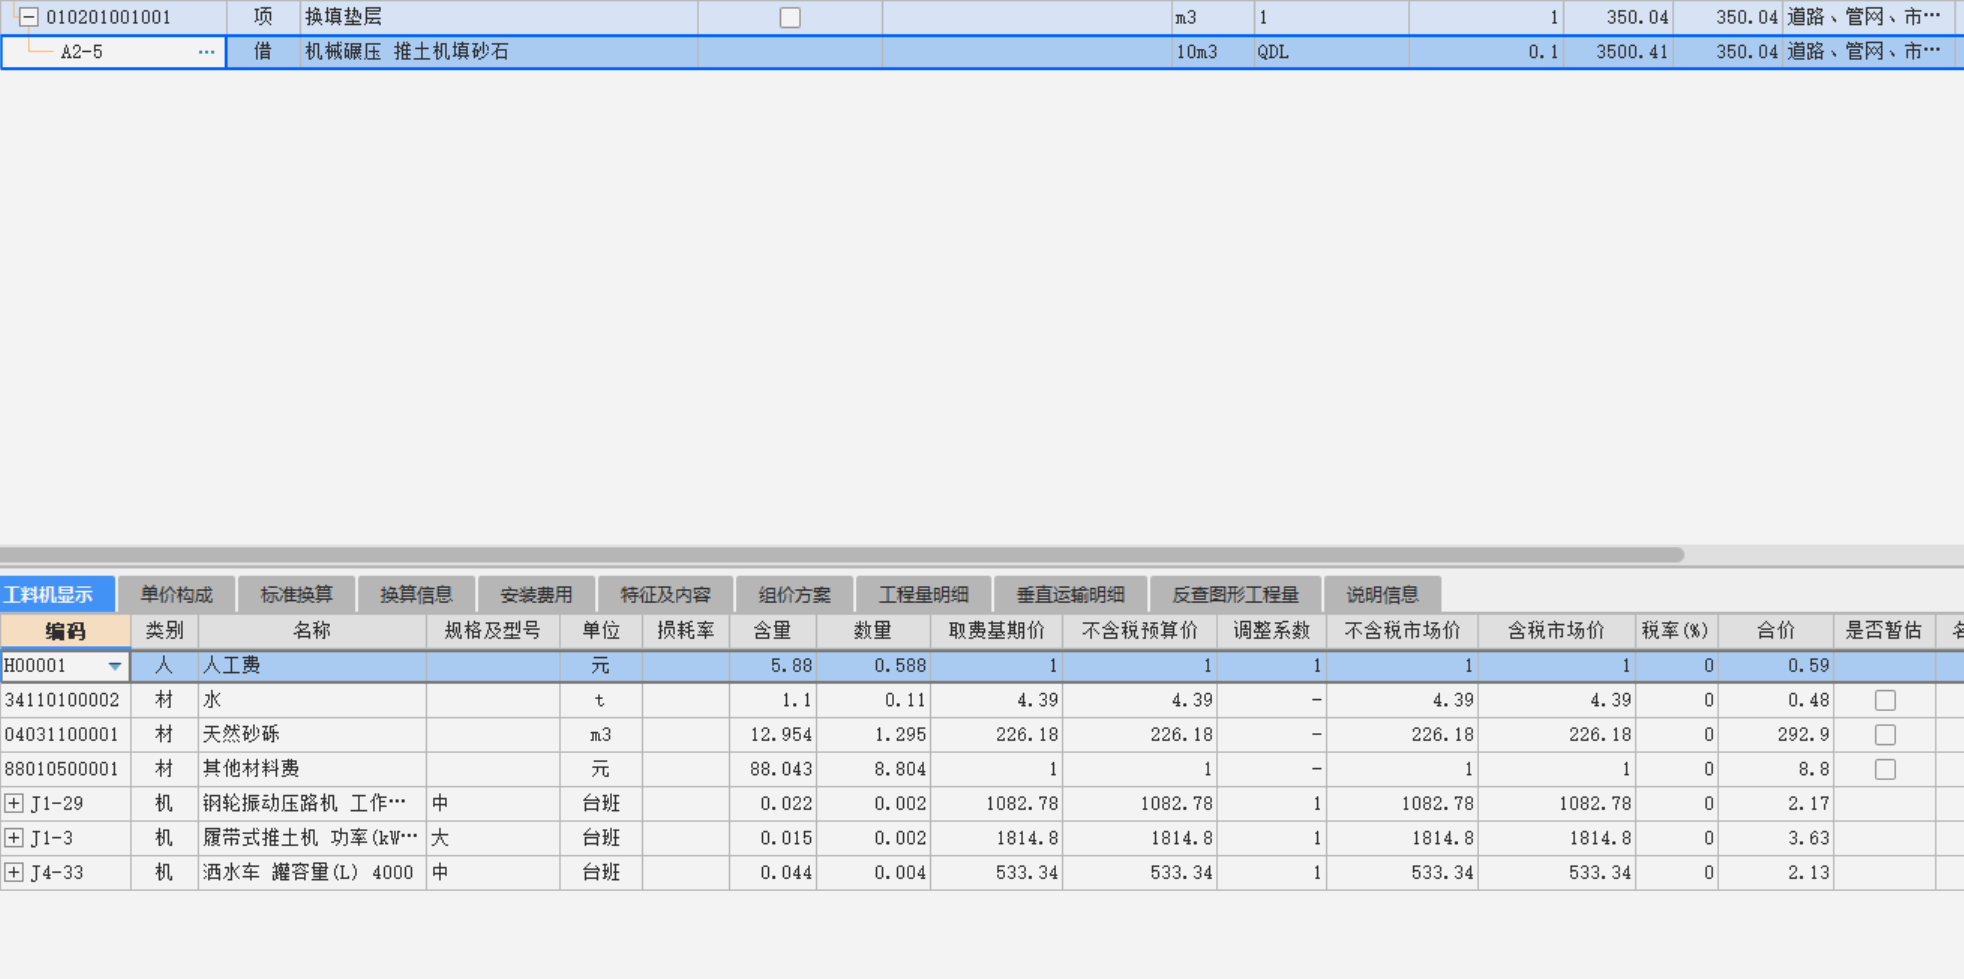1964x979 pixels.
Task: Select the 34110100002 code cell
Action: point(65,700)
